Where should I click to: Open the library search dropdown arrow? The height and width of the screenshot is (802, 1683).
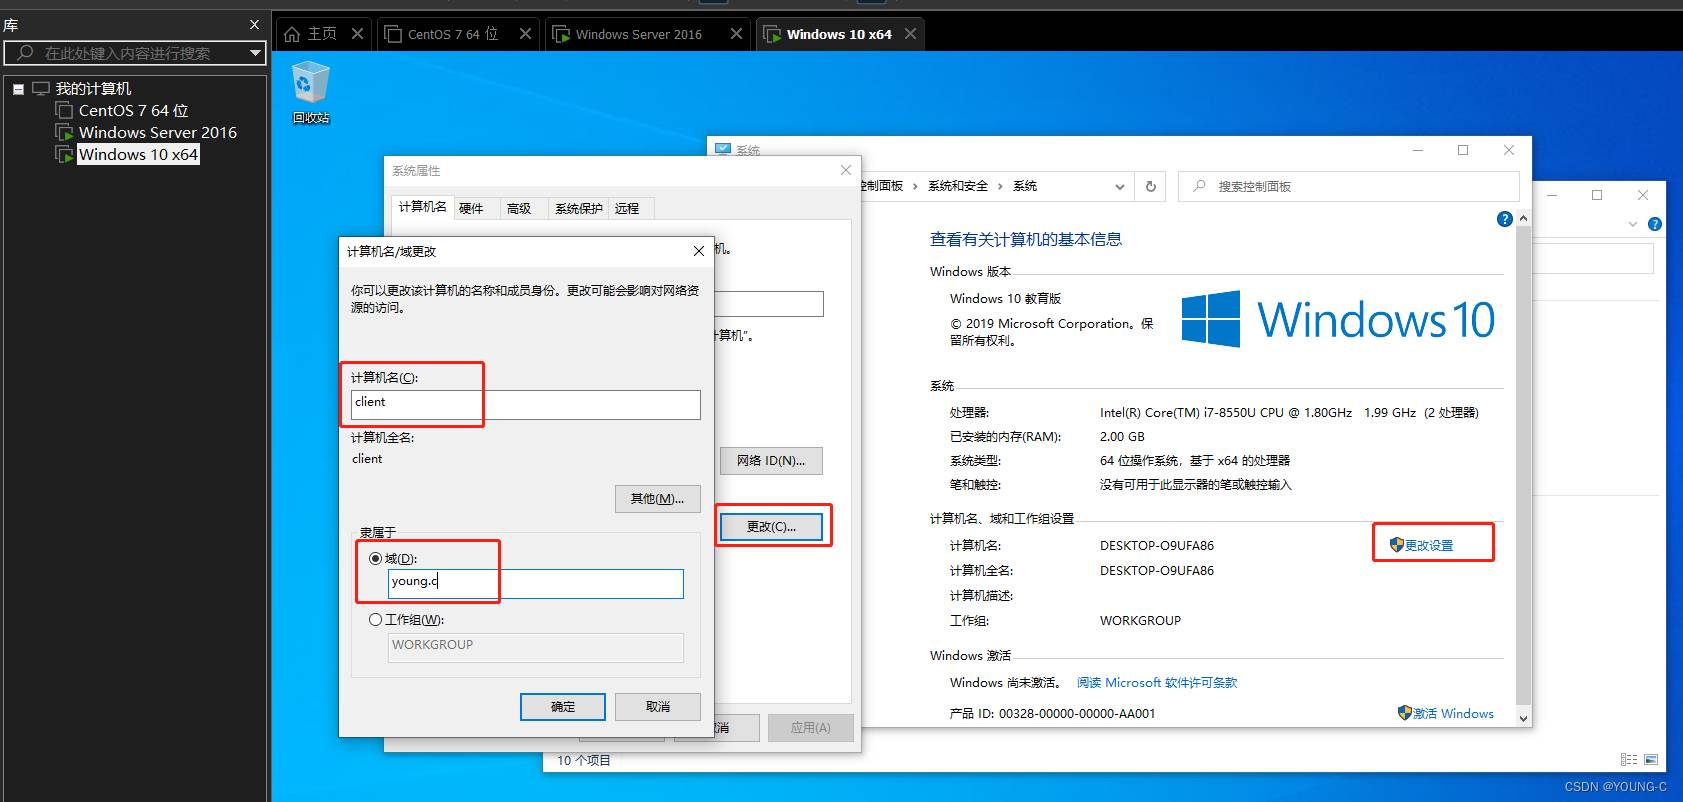pos(255,53)
